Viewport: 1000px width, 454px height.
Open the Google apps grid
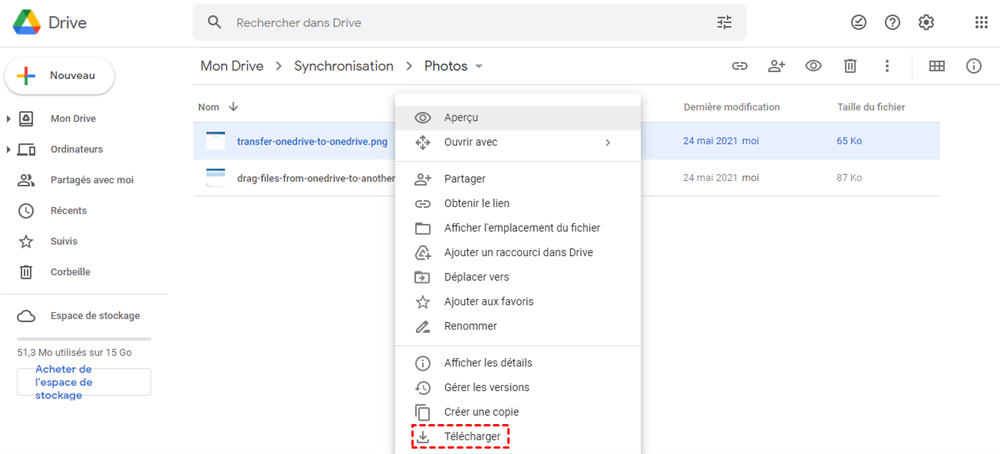981,22
